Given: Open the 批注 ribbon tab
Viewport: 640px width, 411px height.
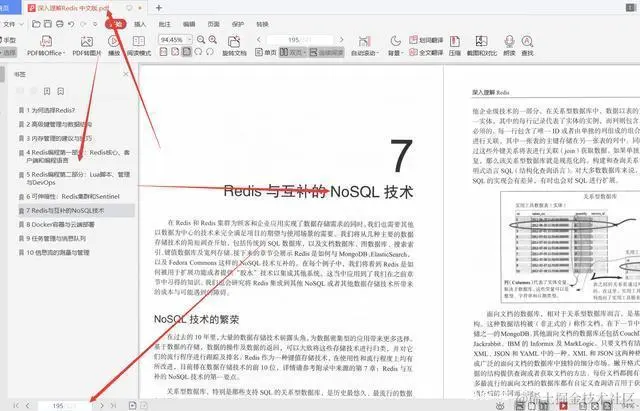Looking at the screenshot, I should 164,24.
